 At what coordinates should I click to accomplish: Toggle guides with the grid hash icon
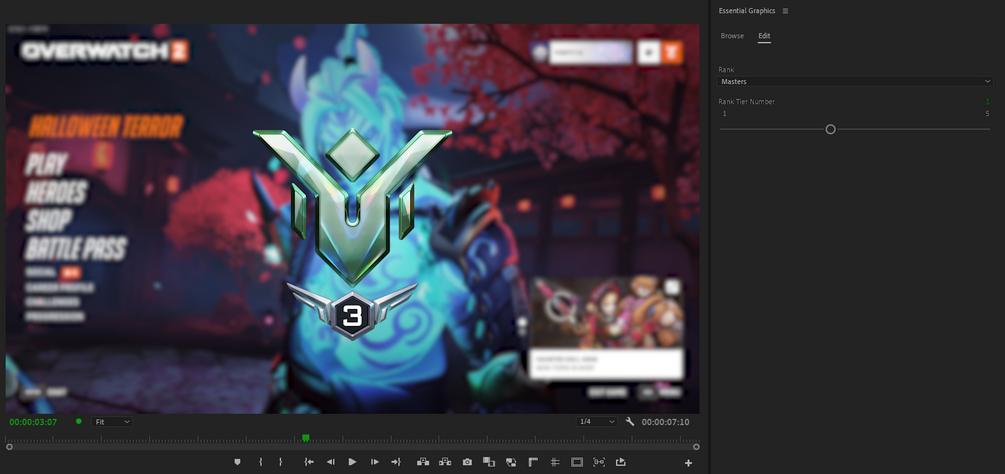click(555, 462)
